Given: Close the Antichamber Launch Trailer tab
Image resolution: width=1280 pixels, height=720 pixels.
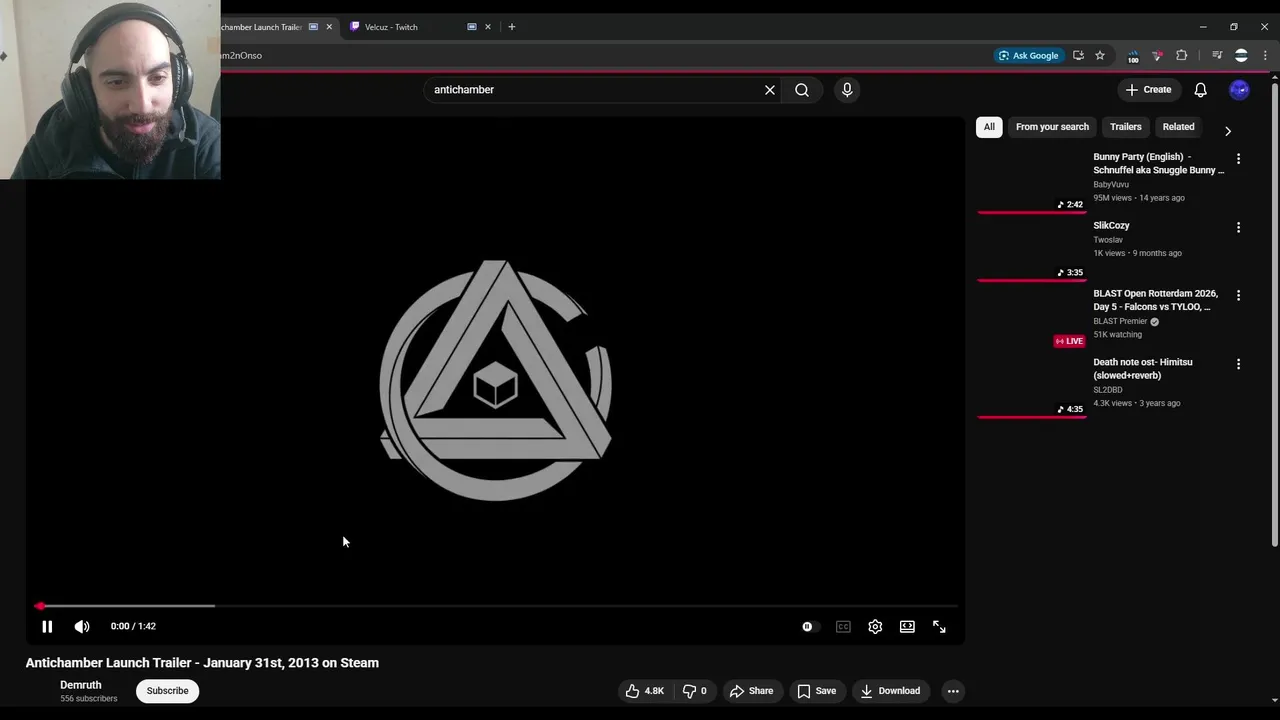Looking at the screenshot, I should pos(329,27).
